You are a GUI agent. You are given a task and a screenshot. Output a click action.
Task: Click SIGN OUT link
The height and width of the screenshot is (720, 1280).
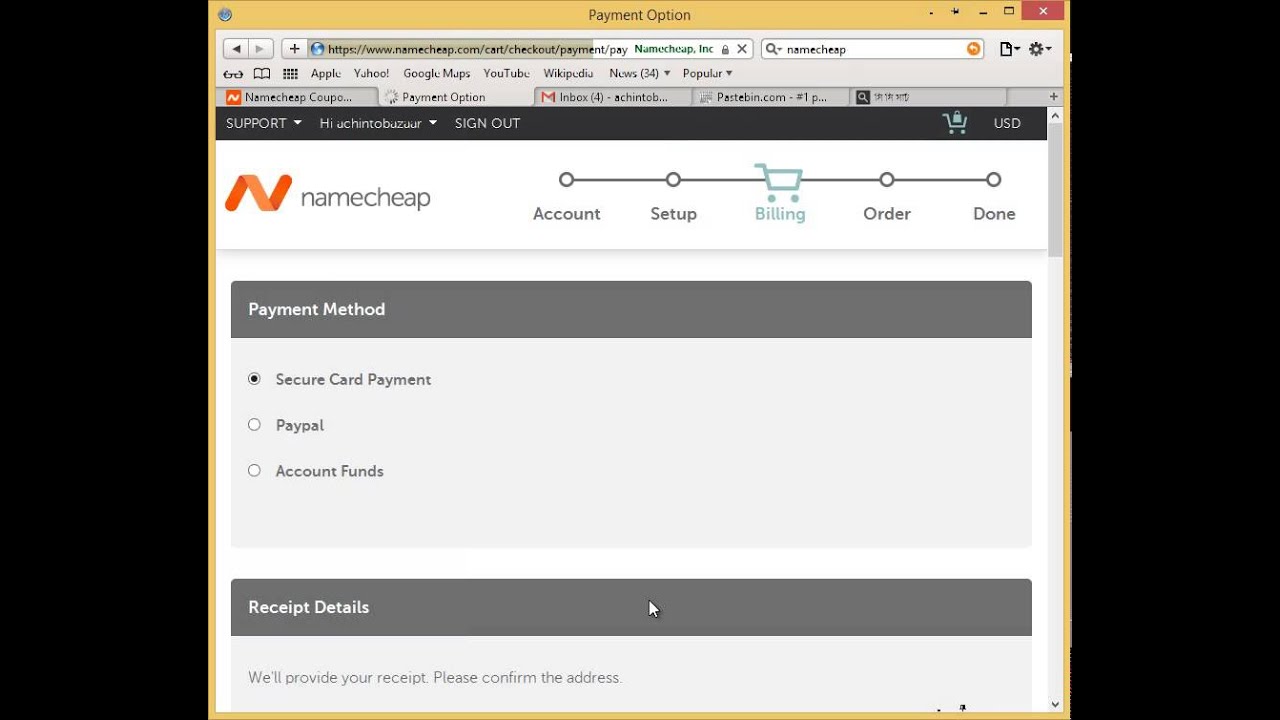pos(487,123)
